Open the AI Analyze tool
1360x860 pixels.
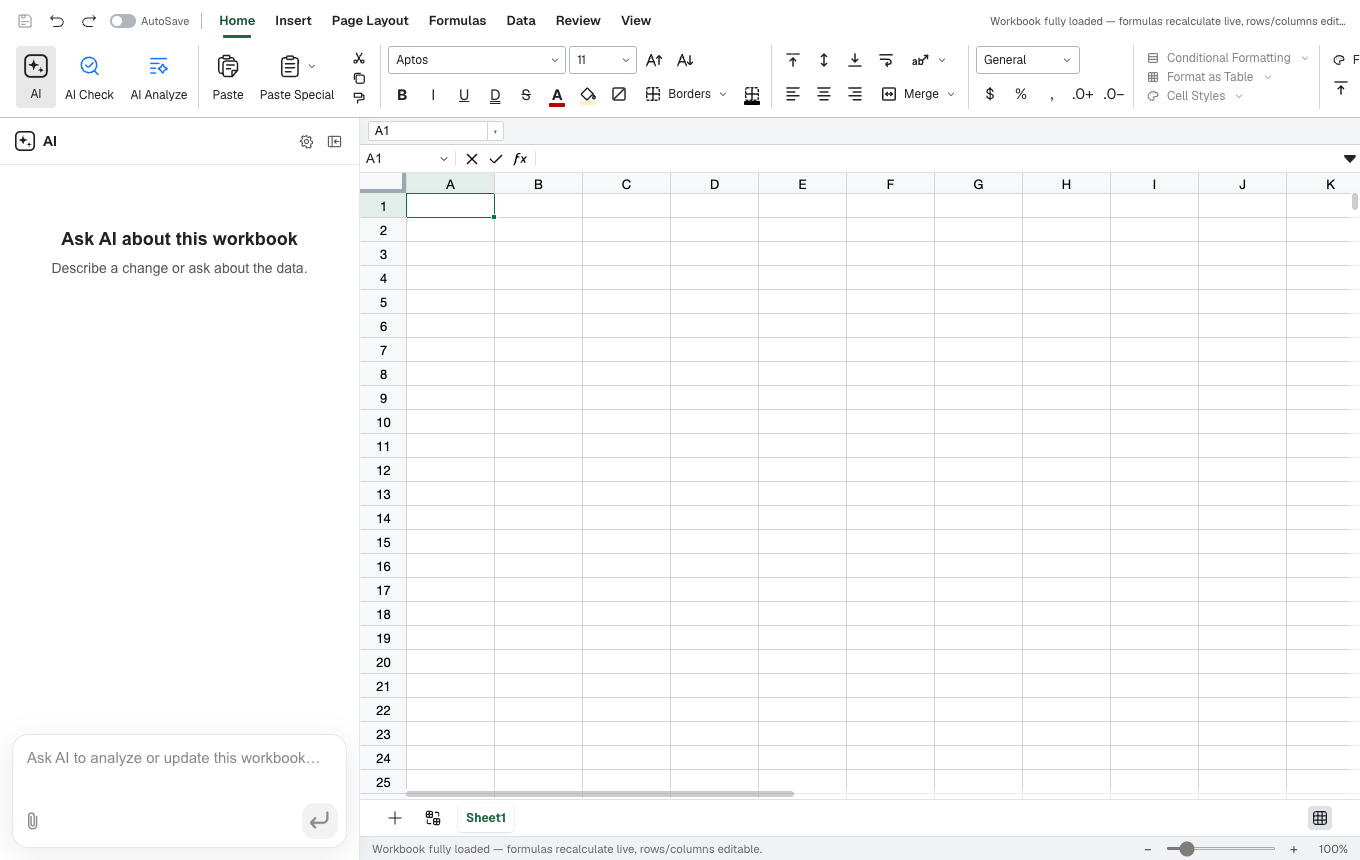coord(159,77)
